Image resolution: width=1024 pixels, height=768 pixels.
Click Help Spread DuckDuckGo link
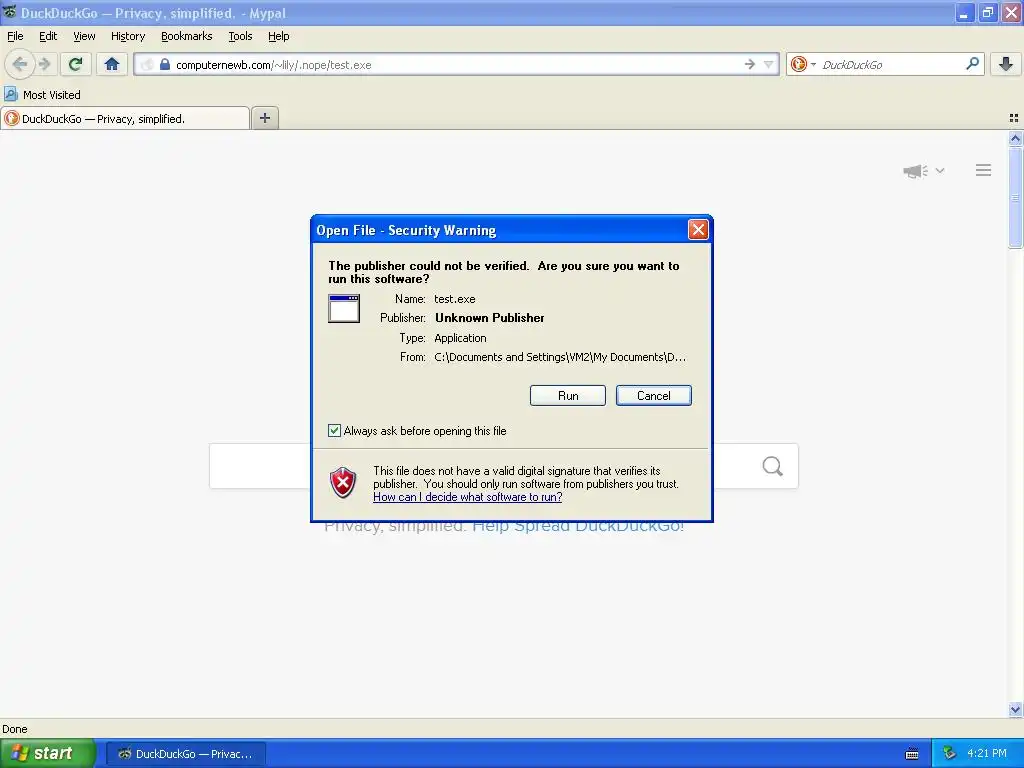[x=578, y=526]
